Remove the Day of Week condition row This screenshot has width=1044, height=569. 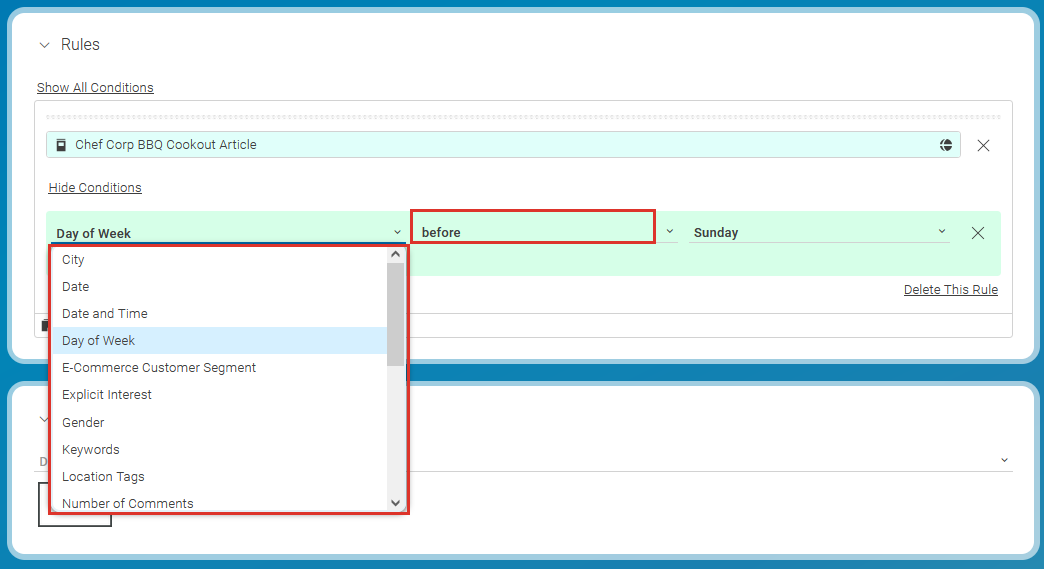977,233
